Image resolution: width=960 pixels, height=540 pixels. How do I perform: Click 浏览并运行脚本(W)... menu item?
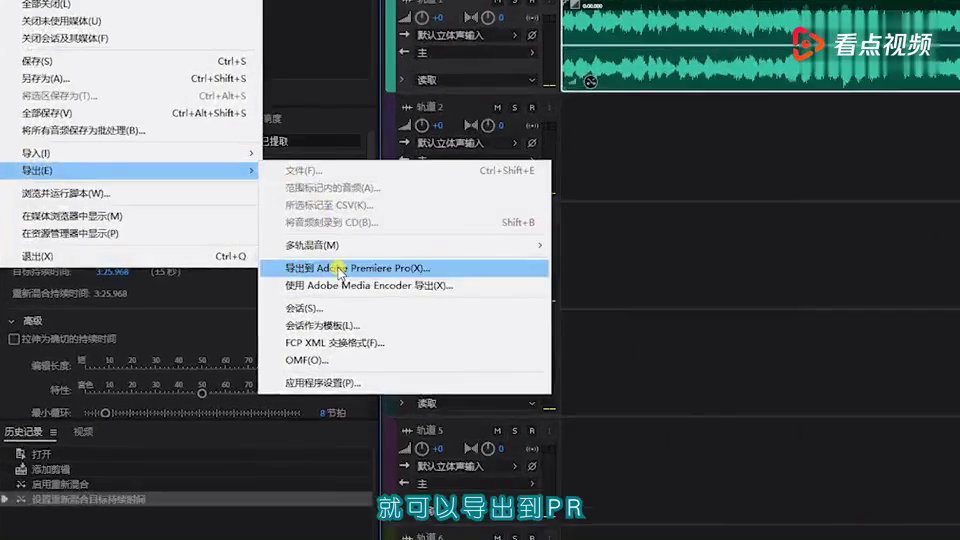coord(129,193)
